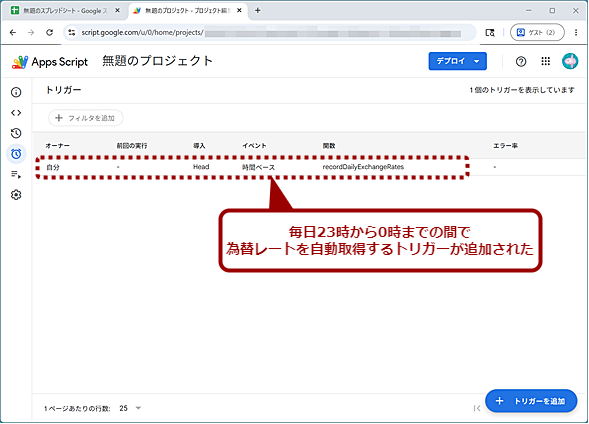Open project history icon in sidebar
This screenshot has height=424, width=589.
16,133
